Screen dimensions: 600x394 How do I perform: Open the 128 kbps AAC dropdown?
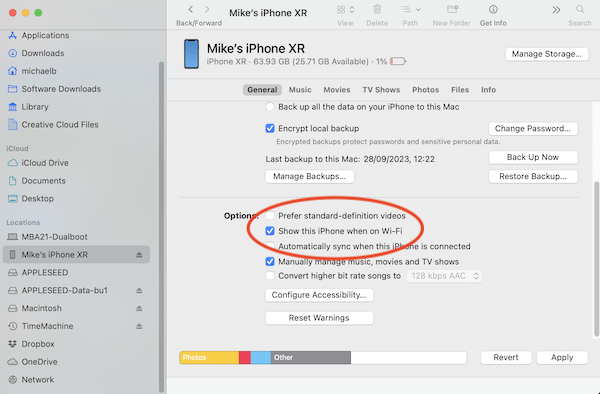click(444, 276)
